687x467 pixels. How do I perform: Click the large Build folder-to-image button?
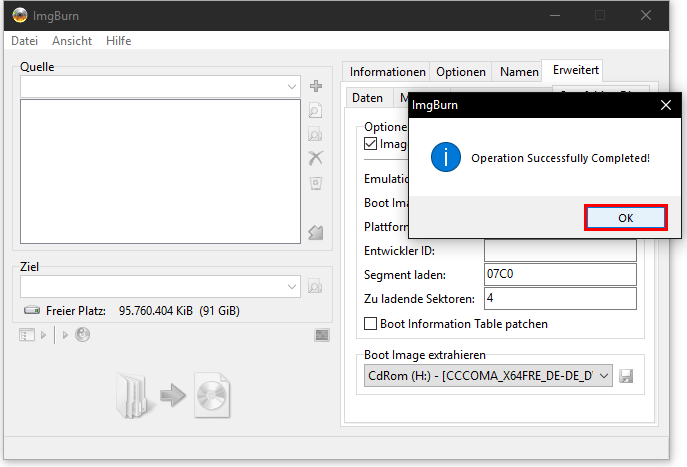(x=173, y=395)
